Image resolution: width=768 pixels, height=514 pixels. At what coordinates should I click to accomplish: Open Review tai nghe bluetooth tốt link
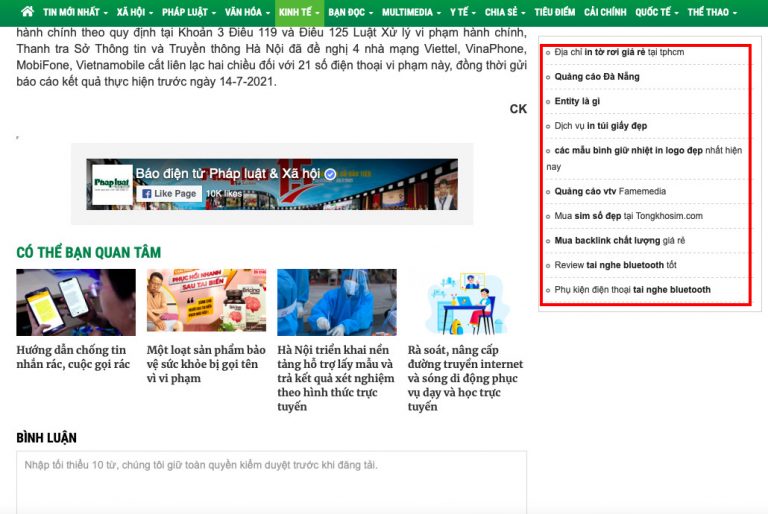pos(615,265)
